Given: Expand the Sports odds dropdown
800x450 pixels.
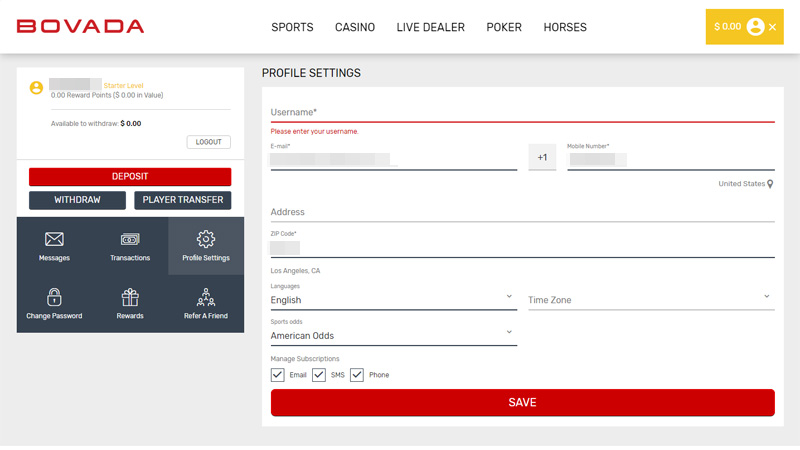Looking at the screenshot, I should click(x=393, y=336).
